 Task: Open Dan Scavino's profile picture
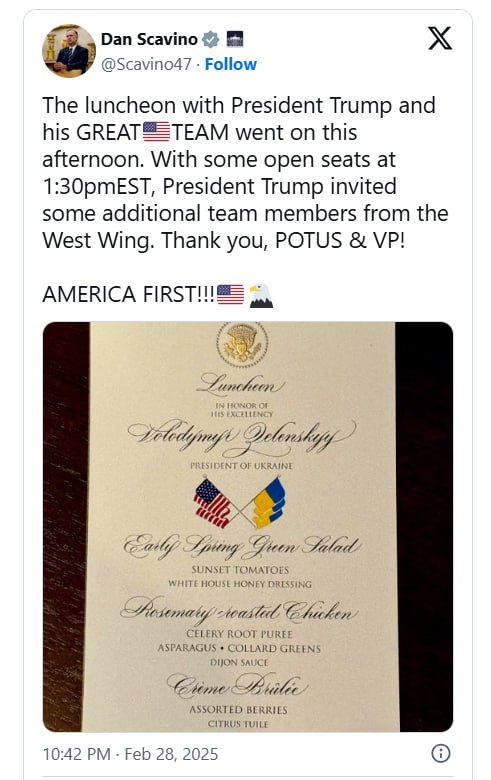tap(69, 51)
